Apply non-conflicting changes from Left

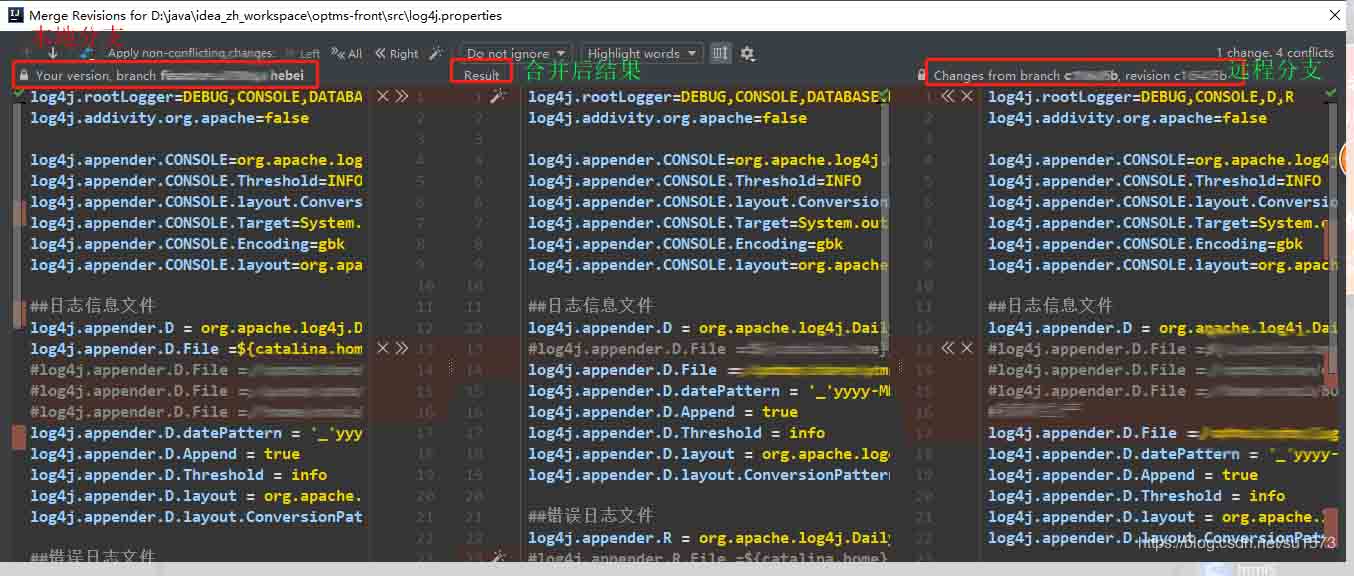302,54
